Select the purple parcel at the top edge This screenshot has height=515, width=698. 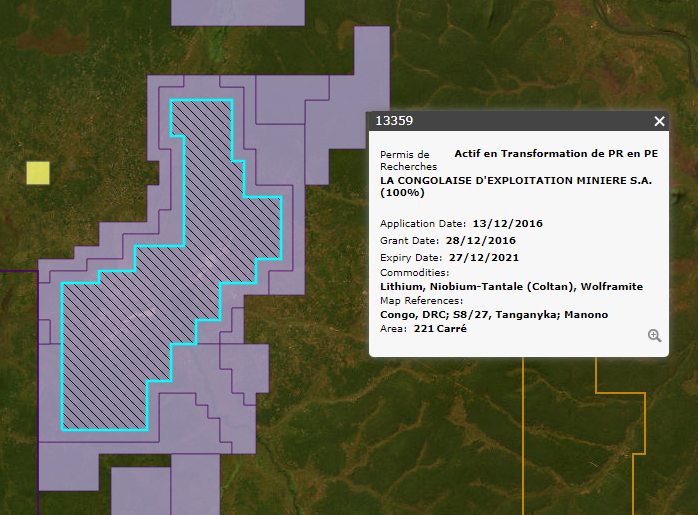pos(238,12)
